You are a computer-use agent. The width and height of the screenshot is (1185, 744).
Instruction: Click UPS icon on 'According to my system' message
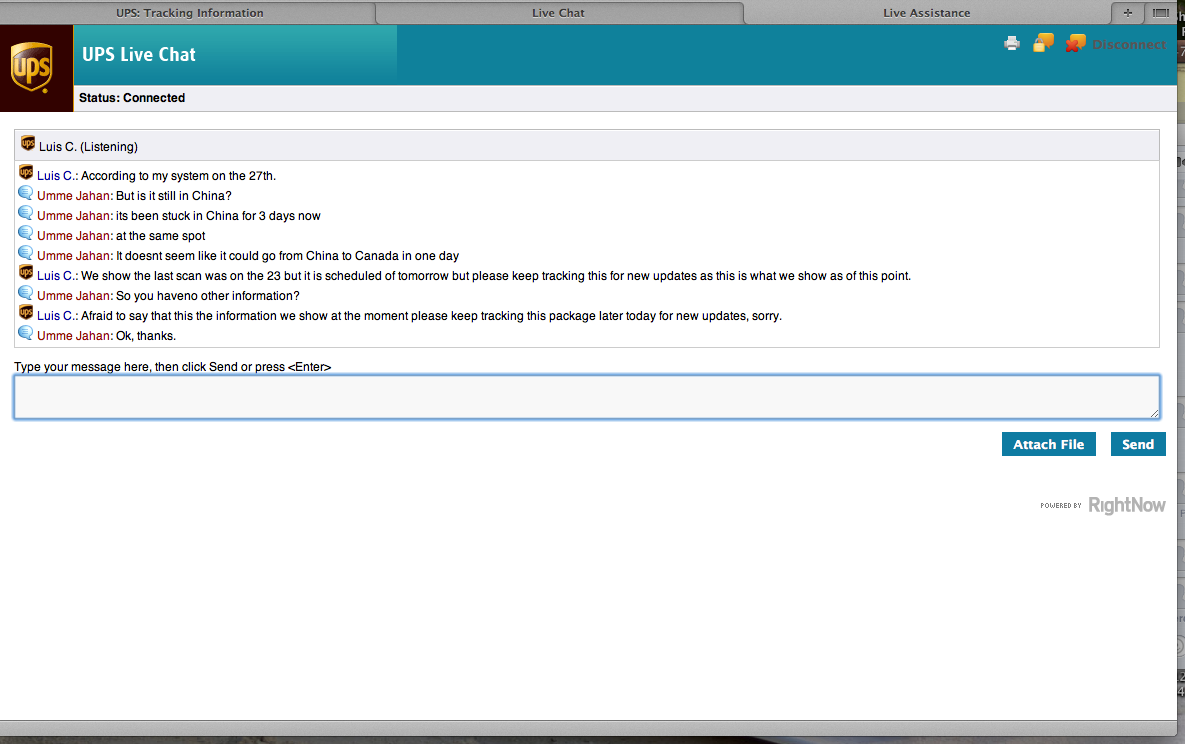click(26, 172)
